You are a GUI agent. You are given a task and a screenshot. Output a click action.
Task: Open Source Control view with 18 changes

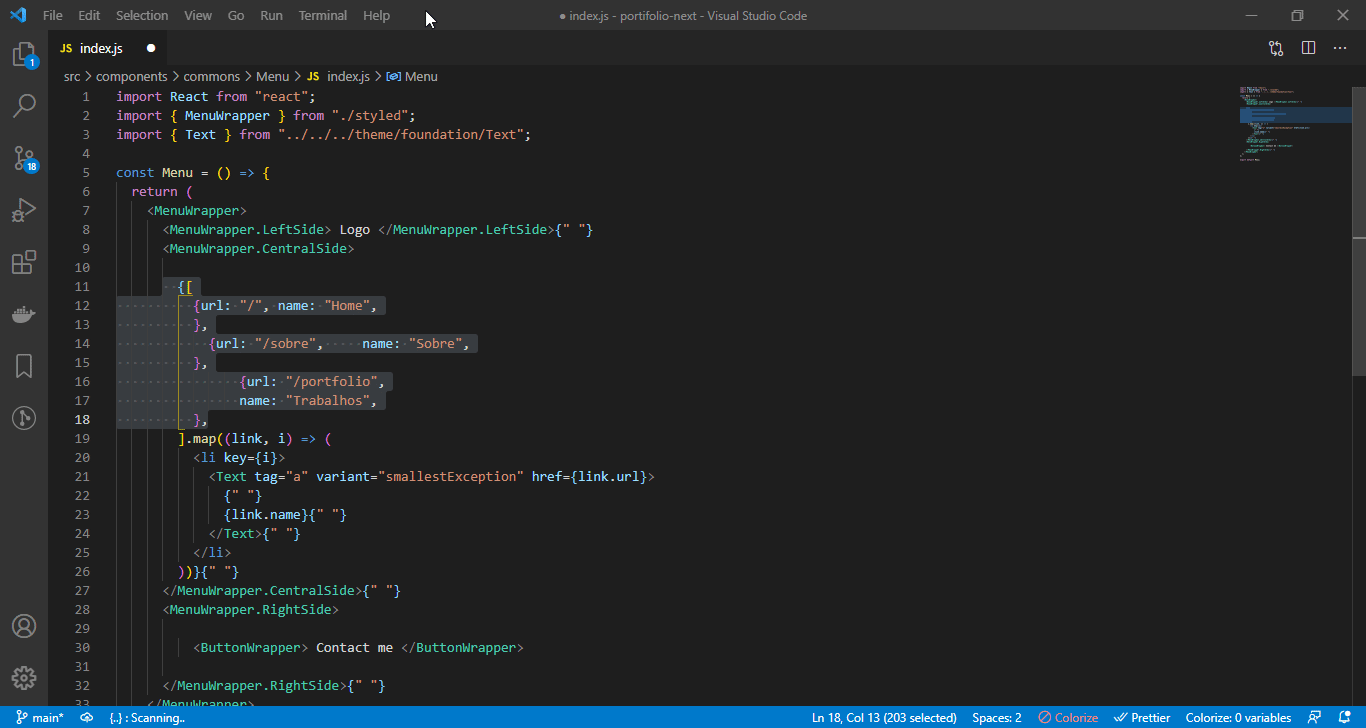click(x=24, y=158)
